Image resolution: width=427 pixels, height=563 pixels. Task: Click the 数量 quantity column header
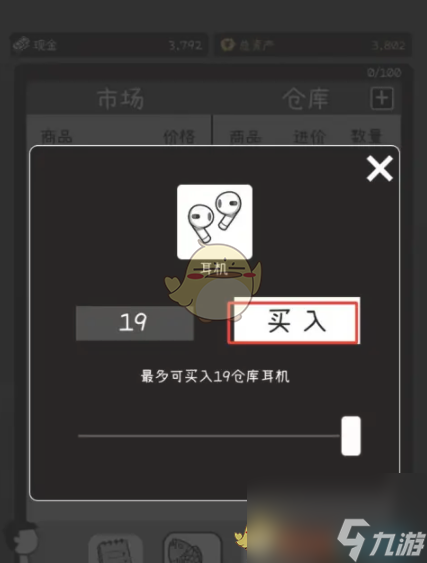pos(366,136)
